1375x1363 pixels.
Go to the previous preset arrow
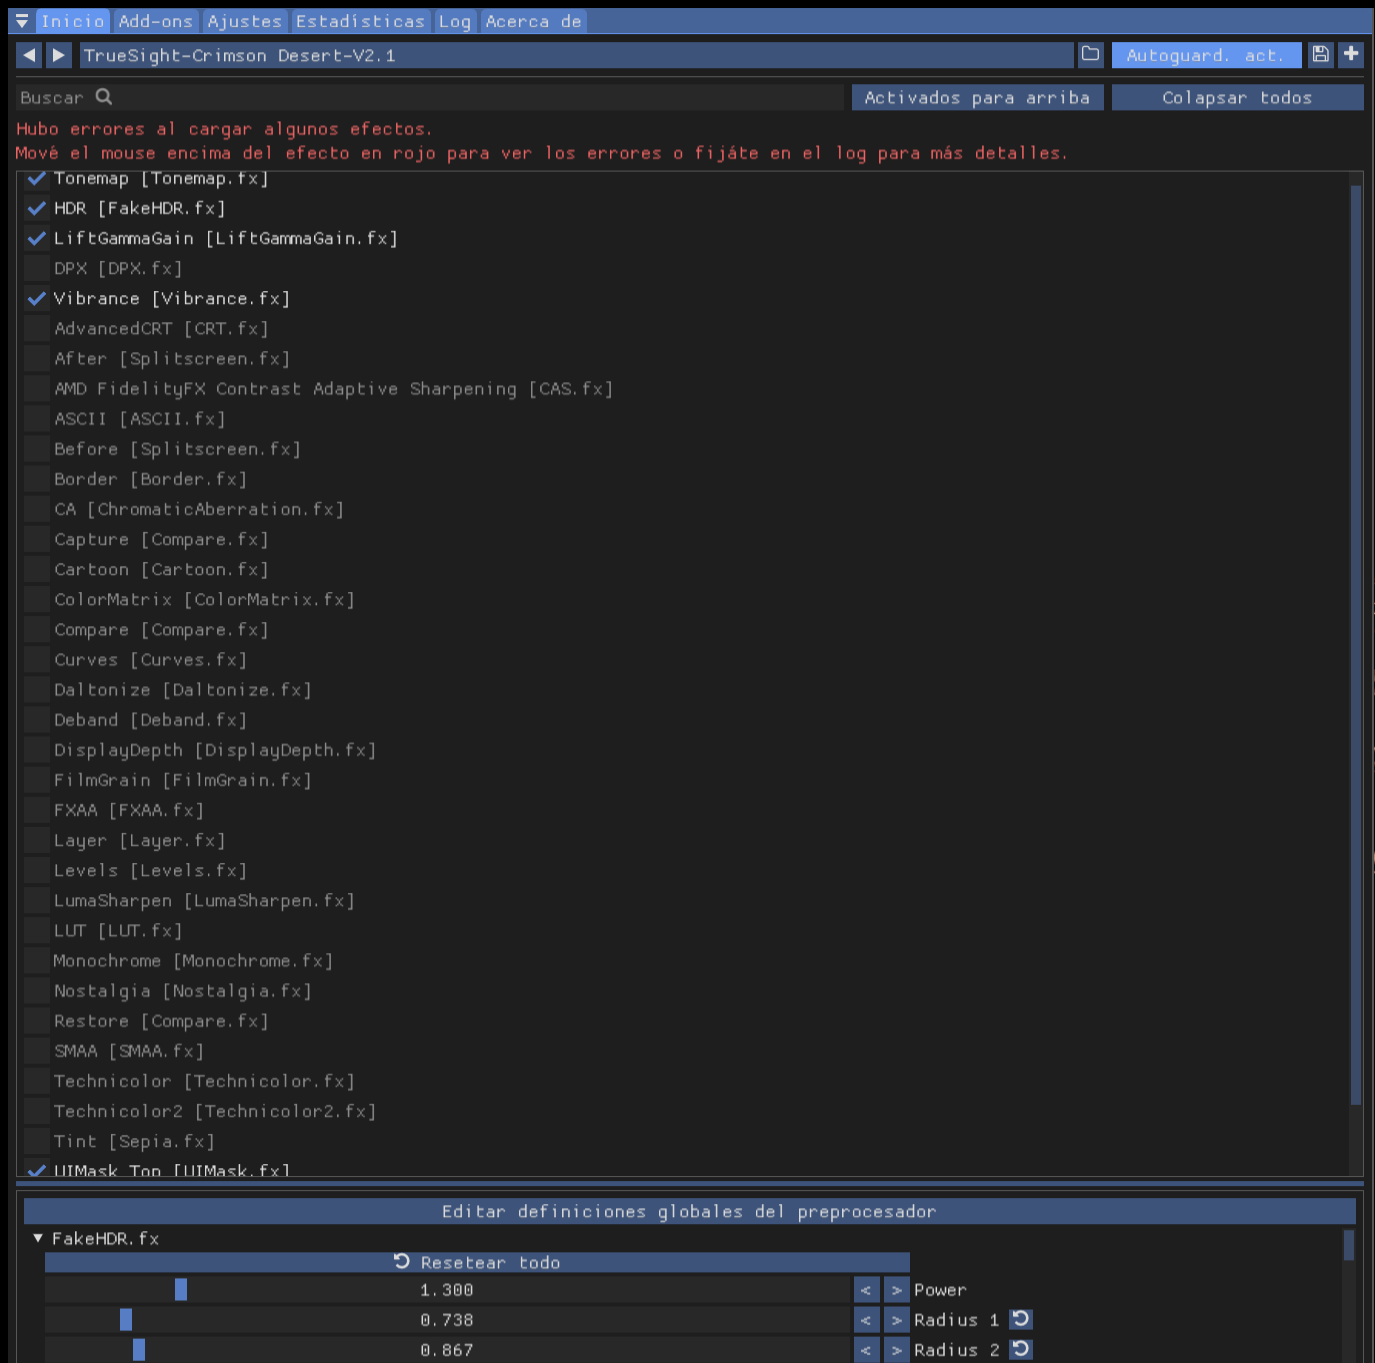point(29,55)
